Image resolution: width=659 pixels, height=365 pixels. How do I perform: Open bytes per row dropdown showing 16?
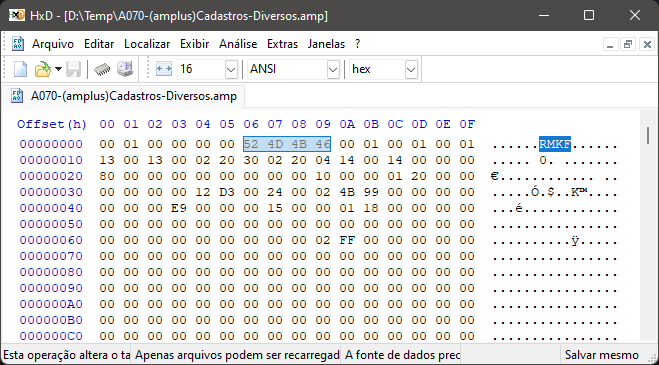click(231, 69)
